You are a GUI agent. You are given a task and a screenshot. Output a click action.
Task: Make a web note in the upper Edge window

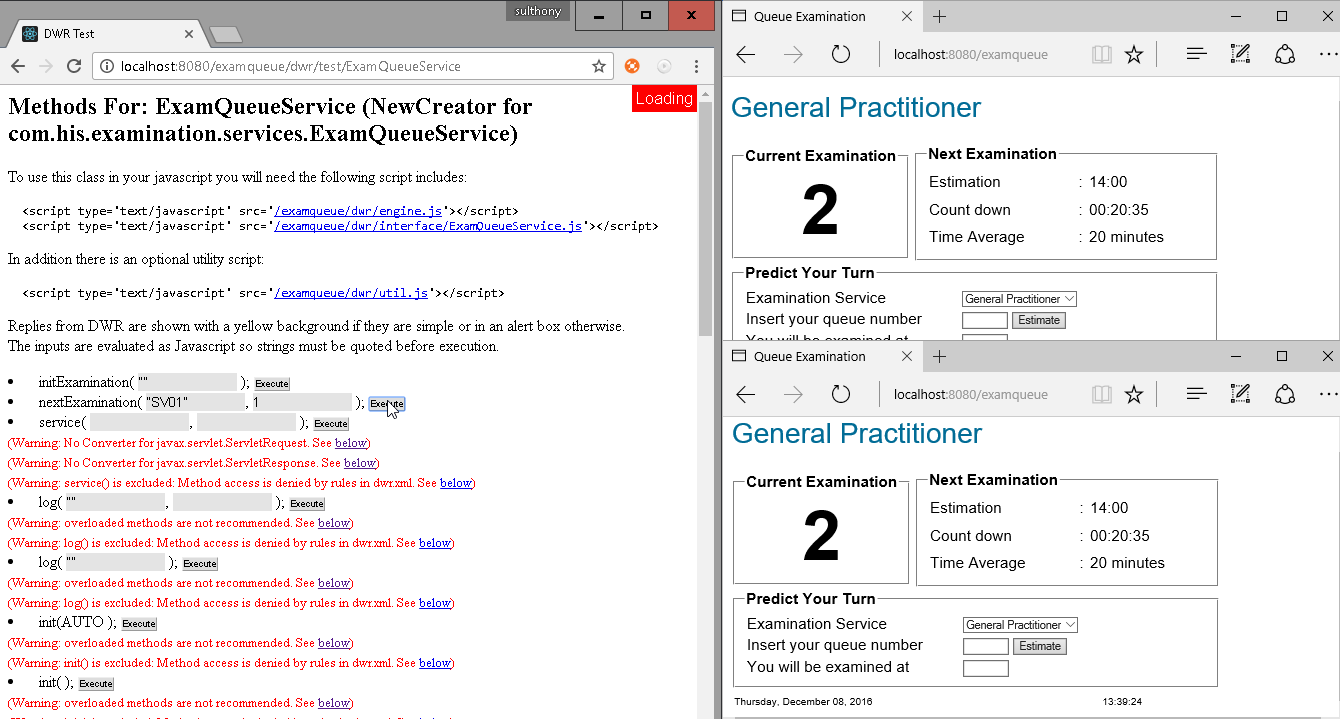1241,54
